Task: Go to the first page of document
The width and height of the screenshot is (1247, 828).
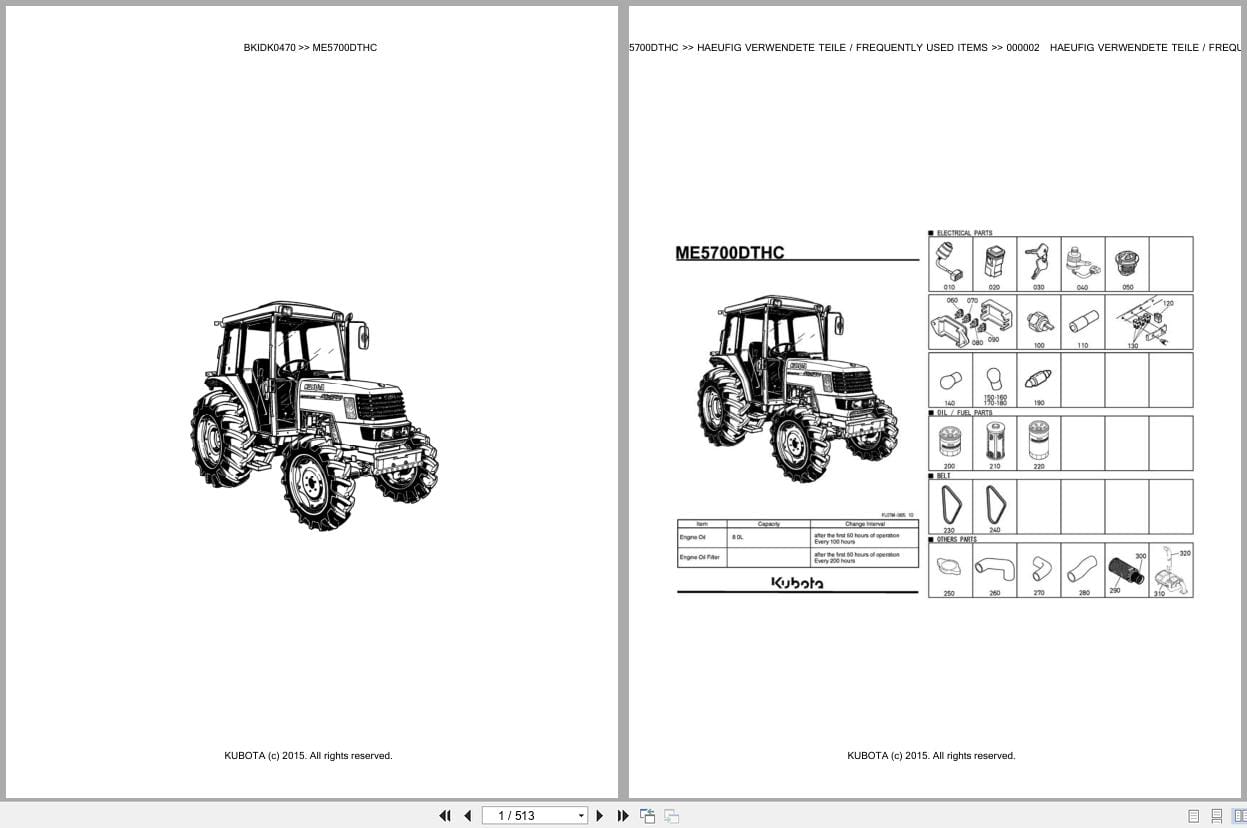Action: point(445,816)
